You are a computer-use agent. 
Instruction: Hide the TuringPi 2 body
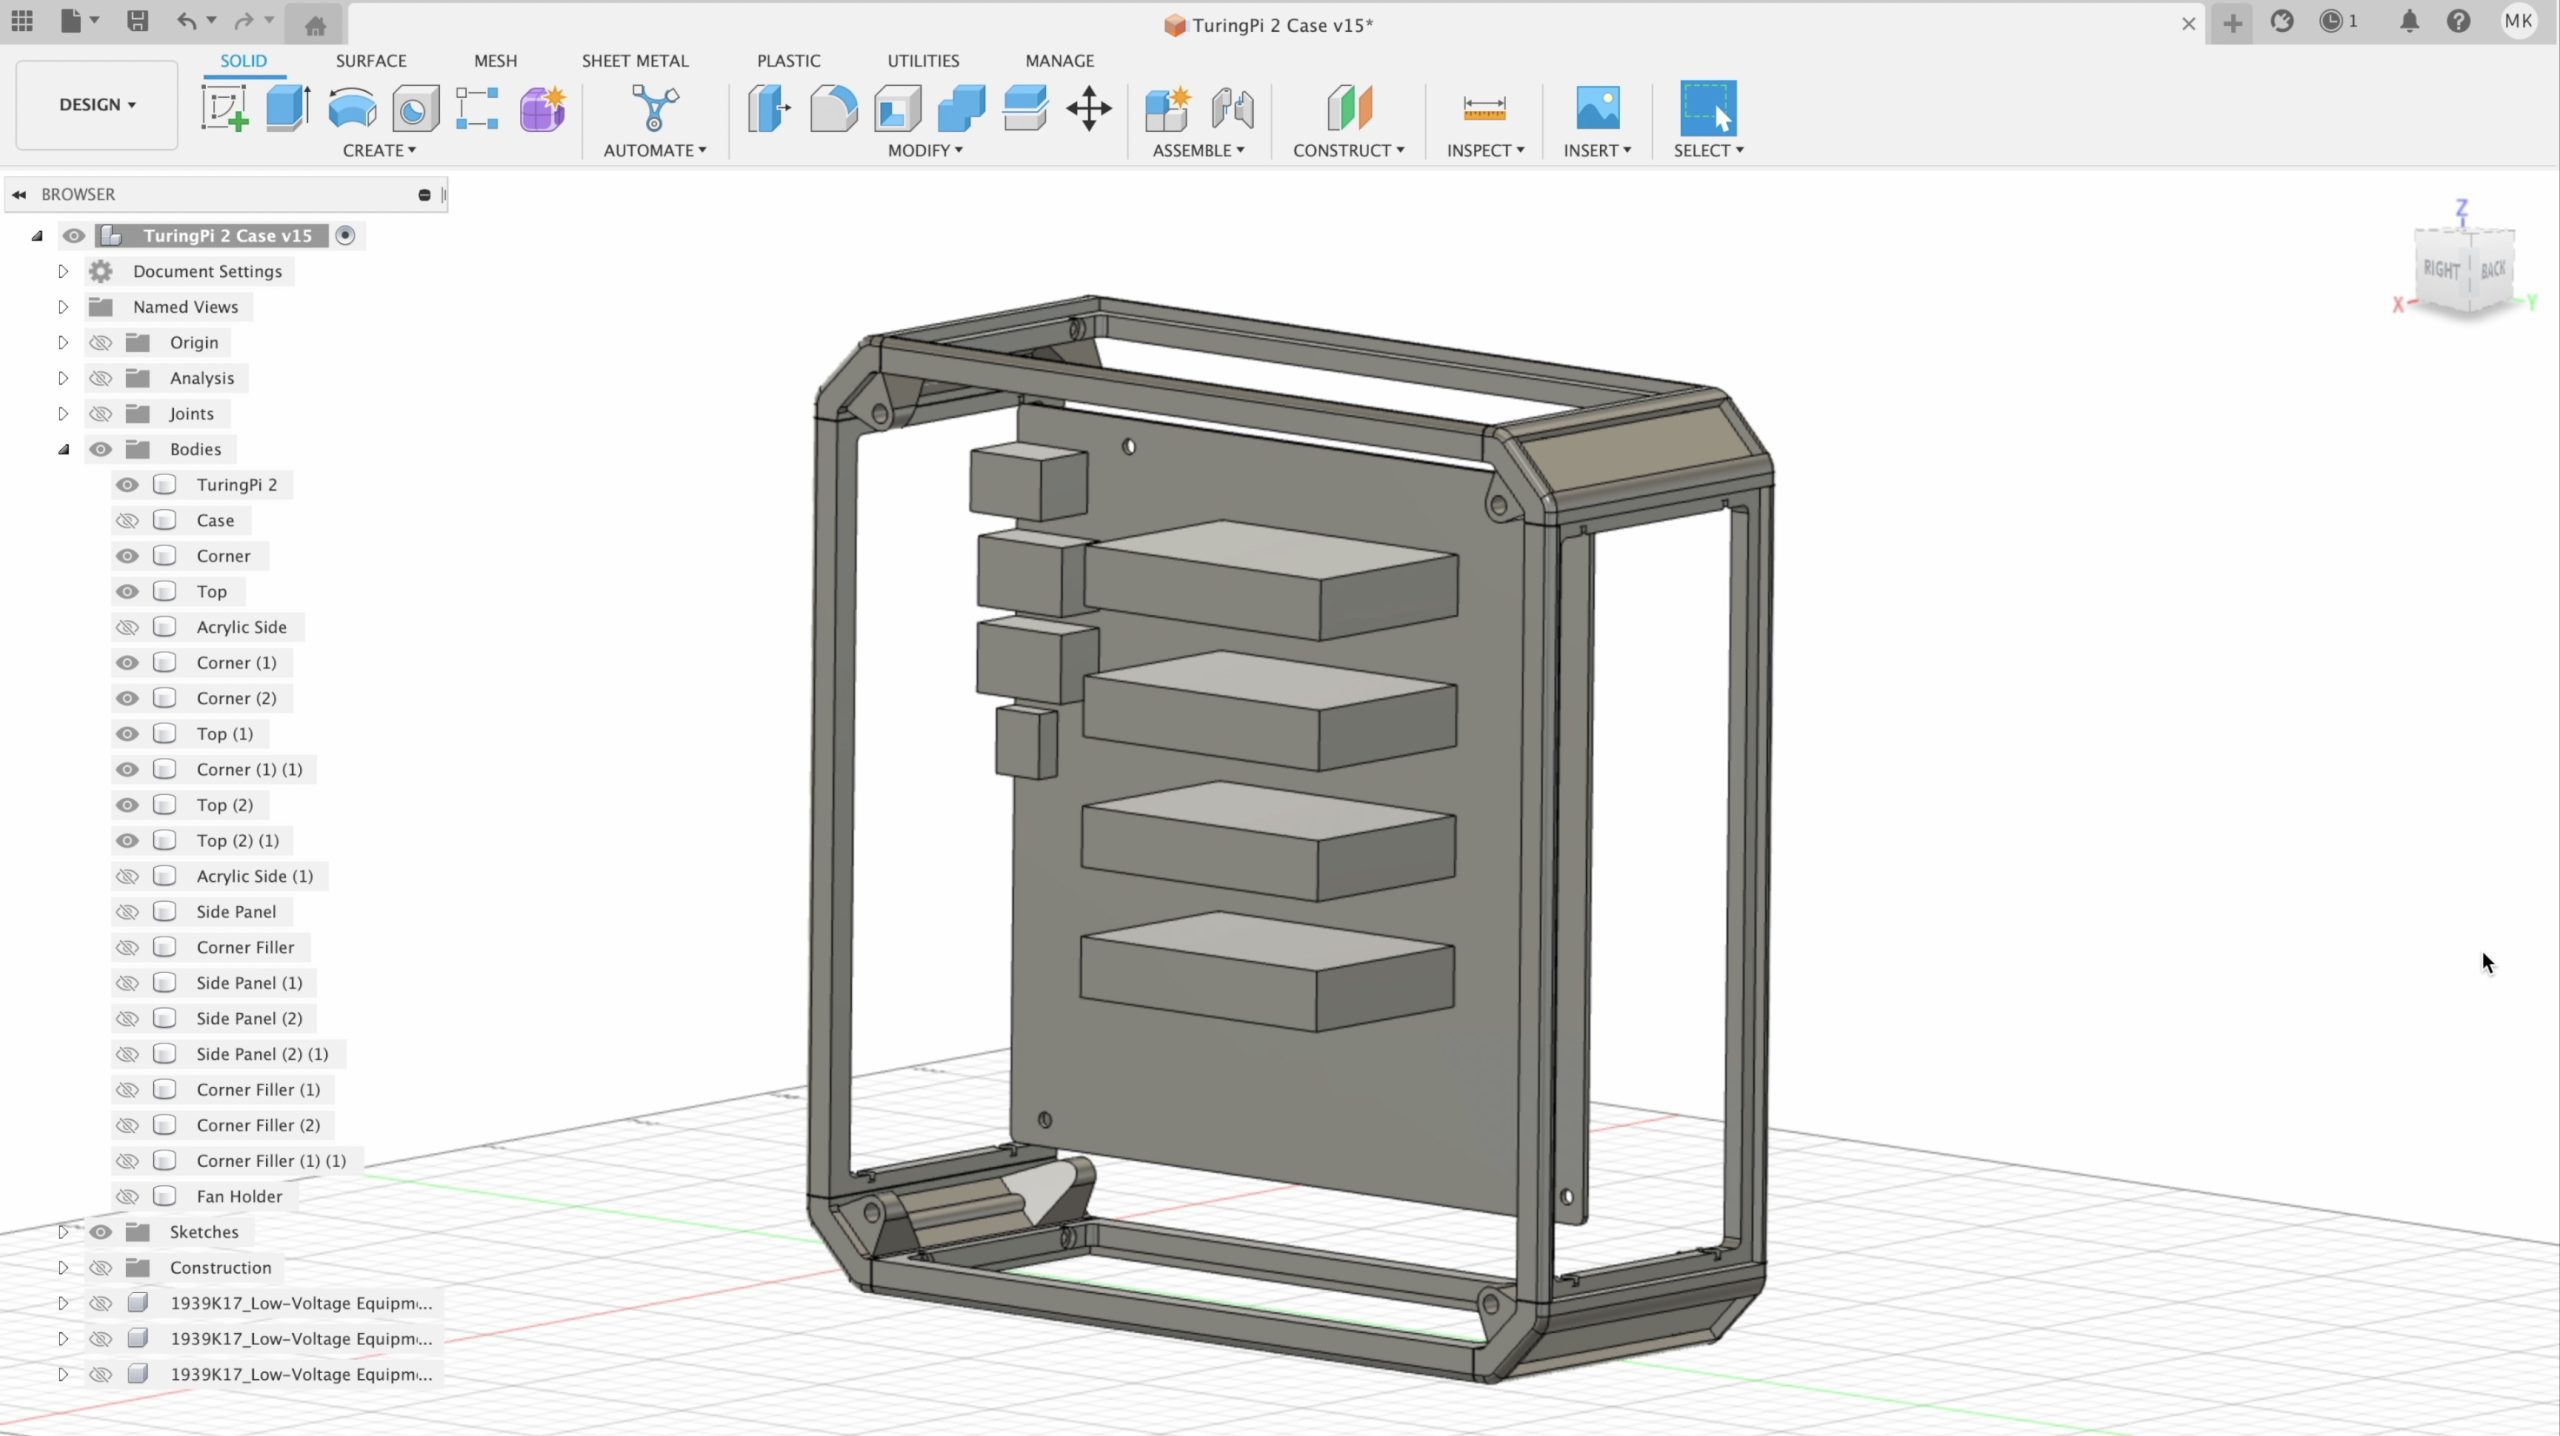point(127,485)
